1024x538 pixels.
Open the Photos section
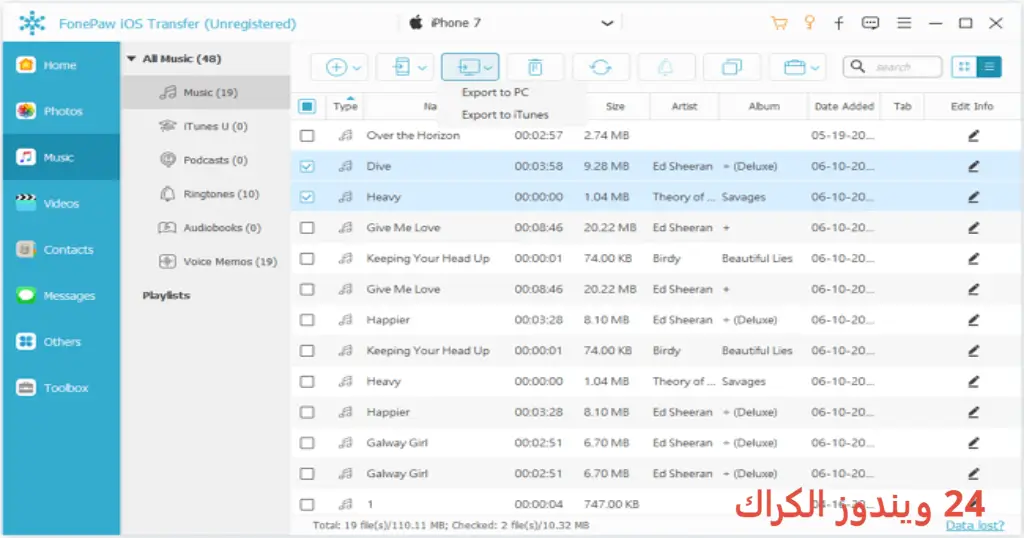click(60, 111)
